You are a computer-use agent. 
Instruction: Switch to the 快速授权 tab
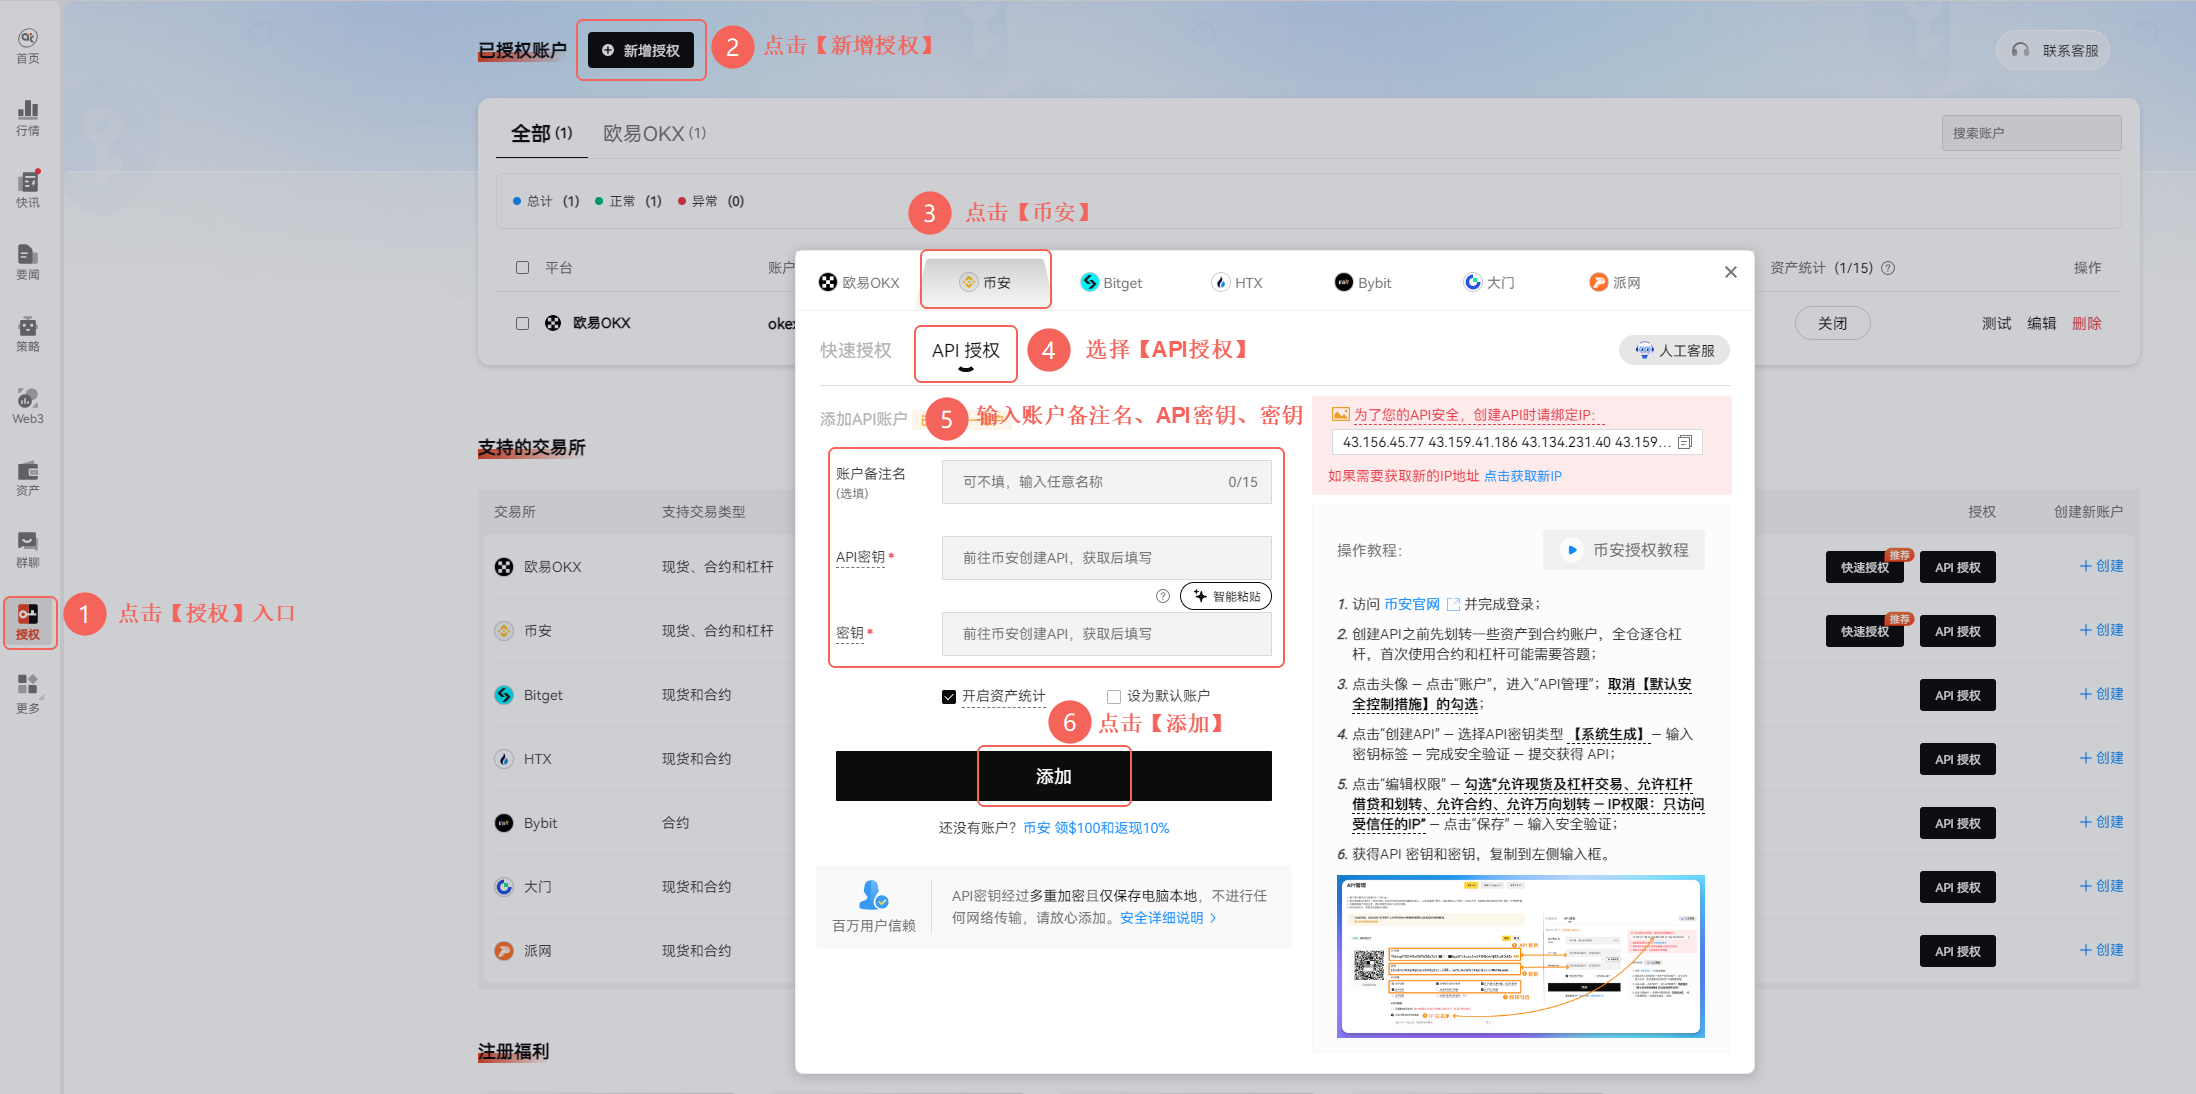(856, 350)
